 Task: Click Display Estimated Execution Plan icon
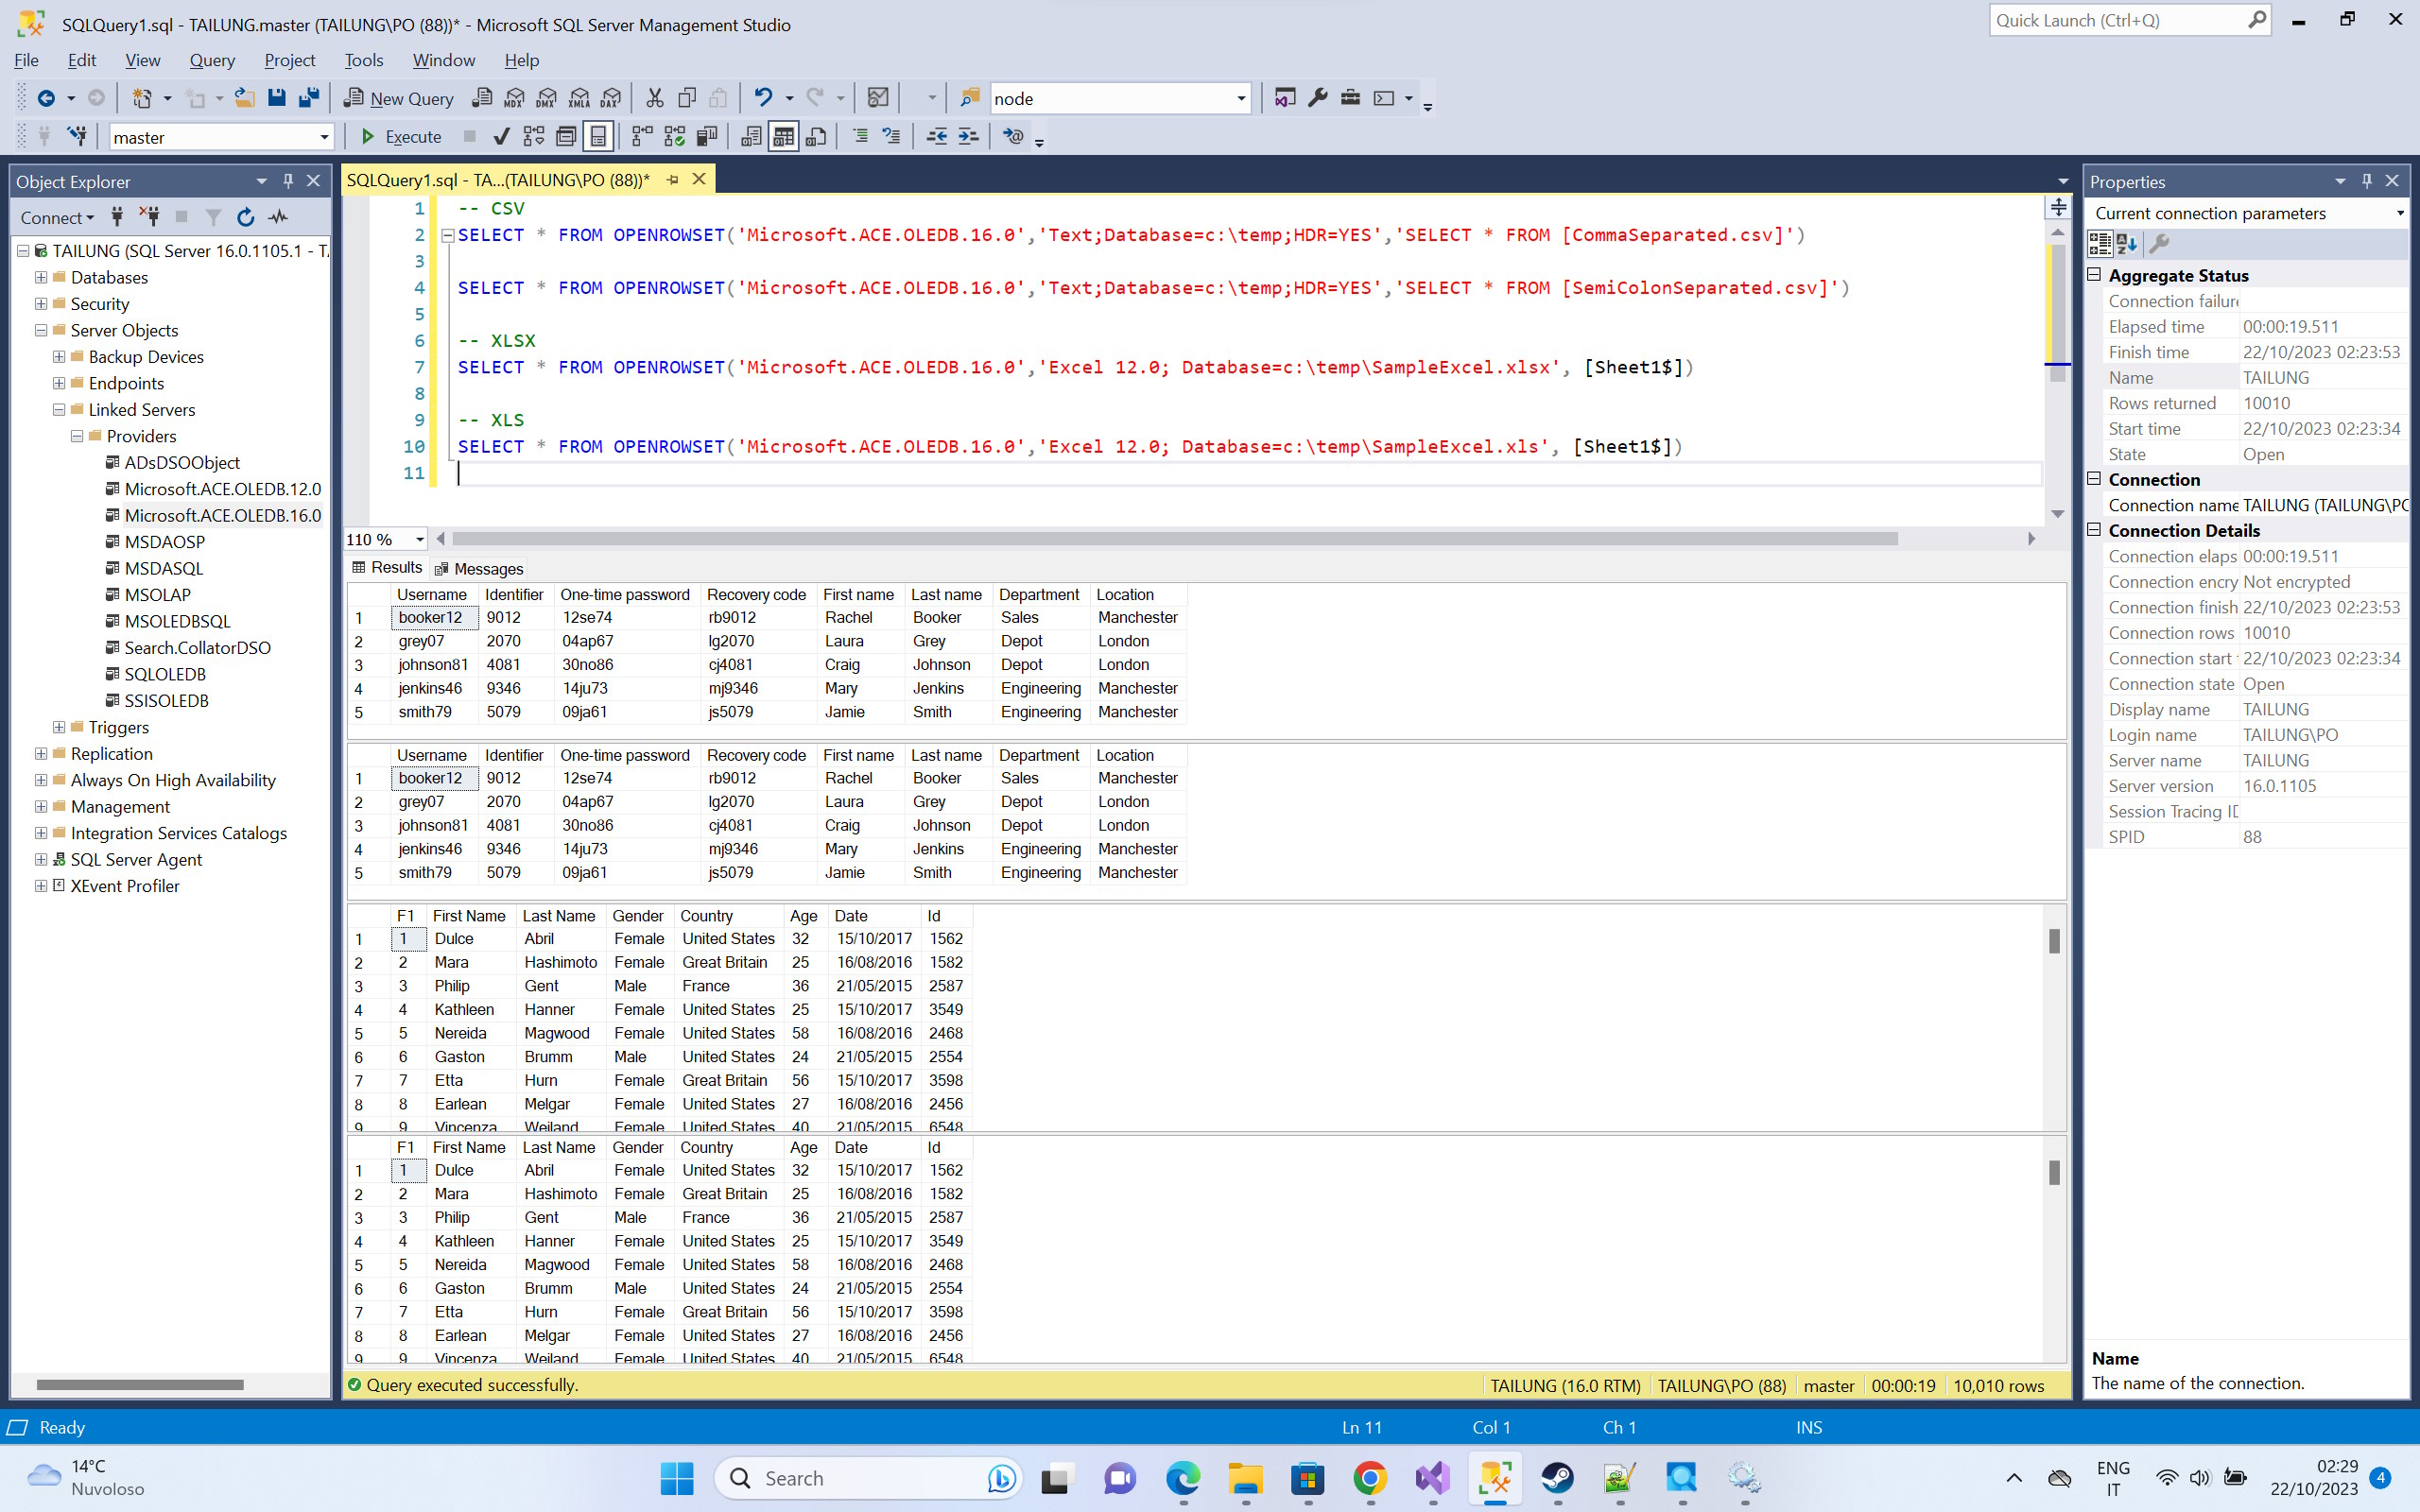pyautogui.click(x=534, y=136)
